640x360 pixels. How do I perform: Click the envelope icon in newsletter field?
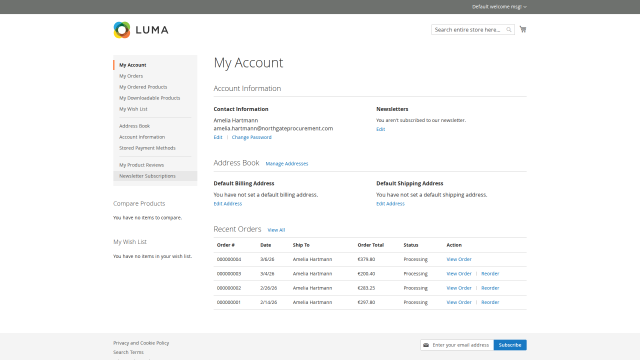[426, 345]
